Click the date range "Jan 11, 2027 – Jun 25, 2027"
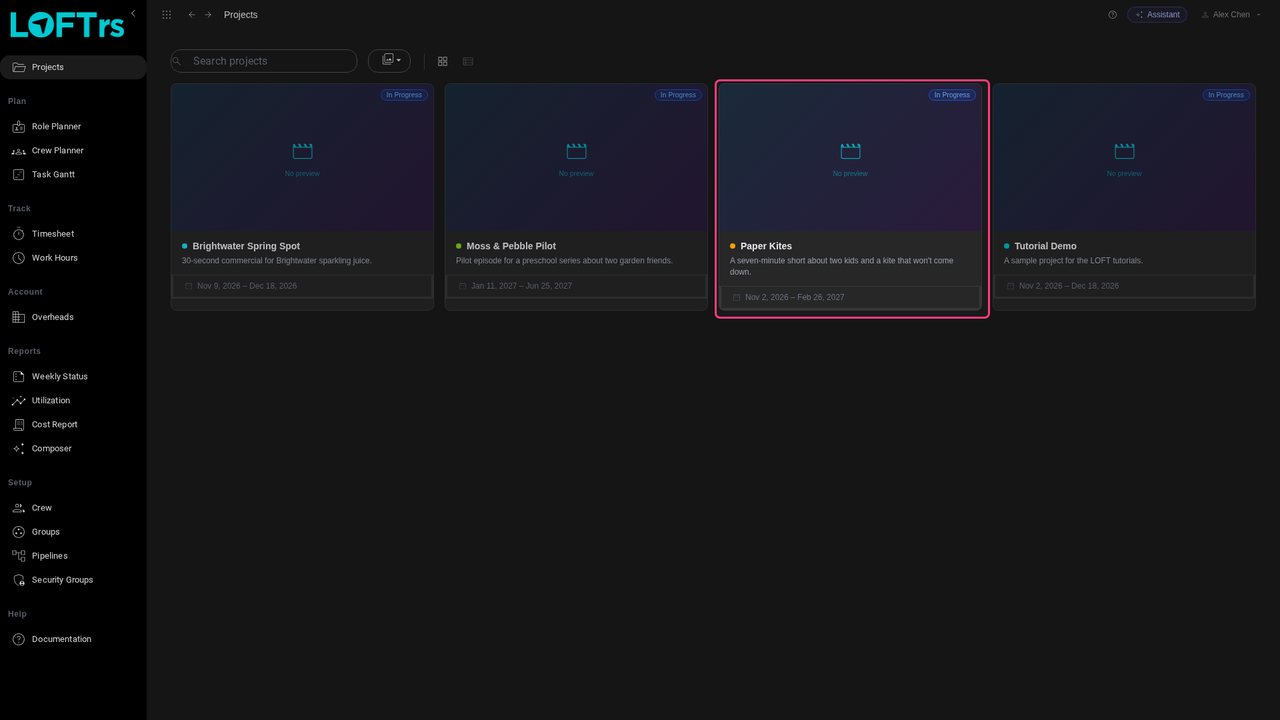The width and height of the screenshot is (1280, 720). click(x=522, y=286)
